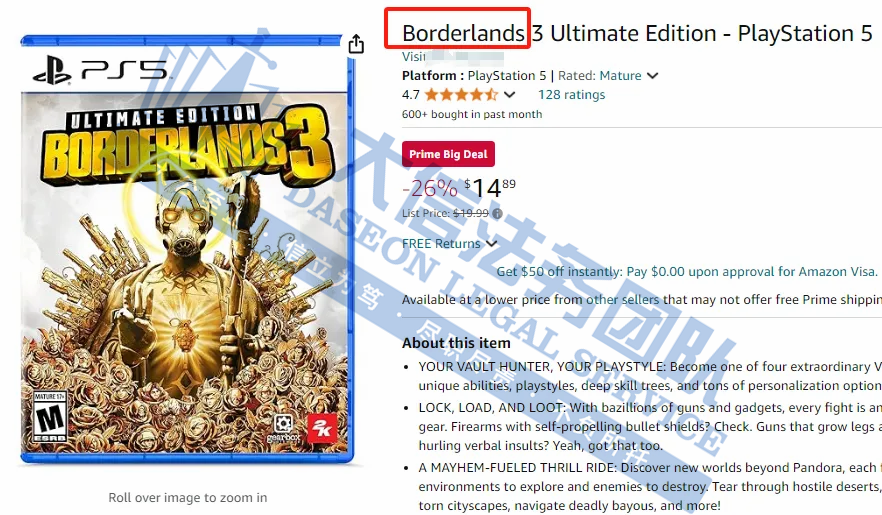Click the Visit store link under title
Screen dimensions: 882x515
click(453, 57)
